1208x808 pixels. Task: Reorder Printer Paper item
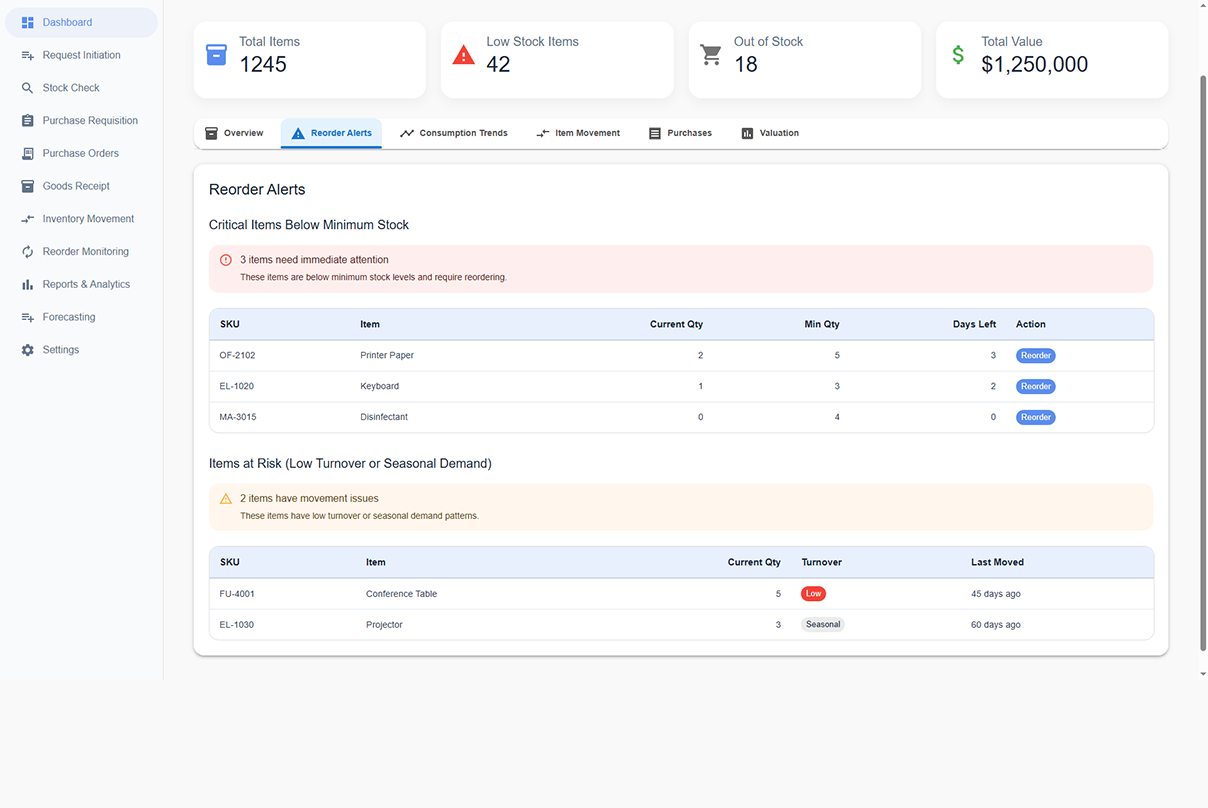click(1036, 356)
